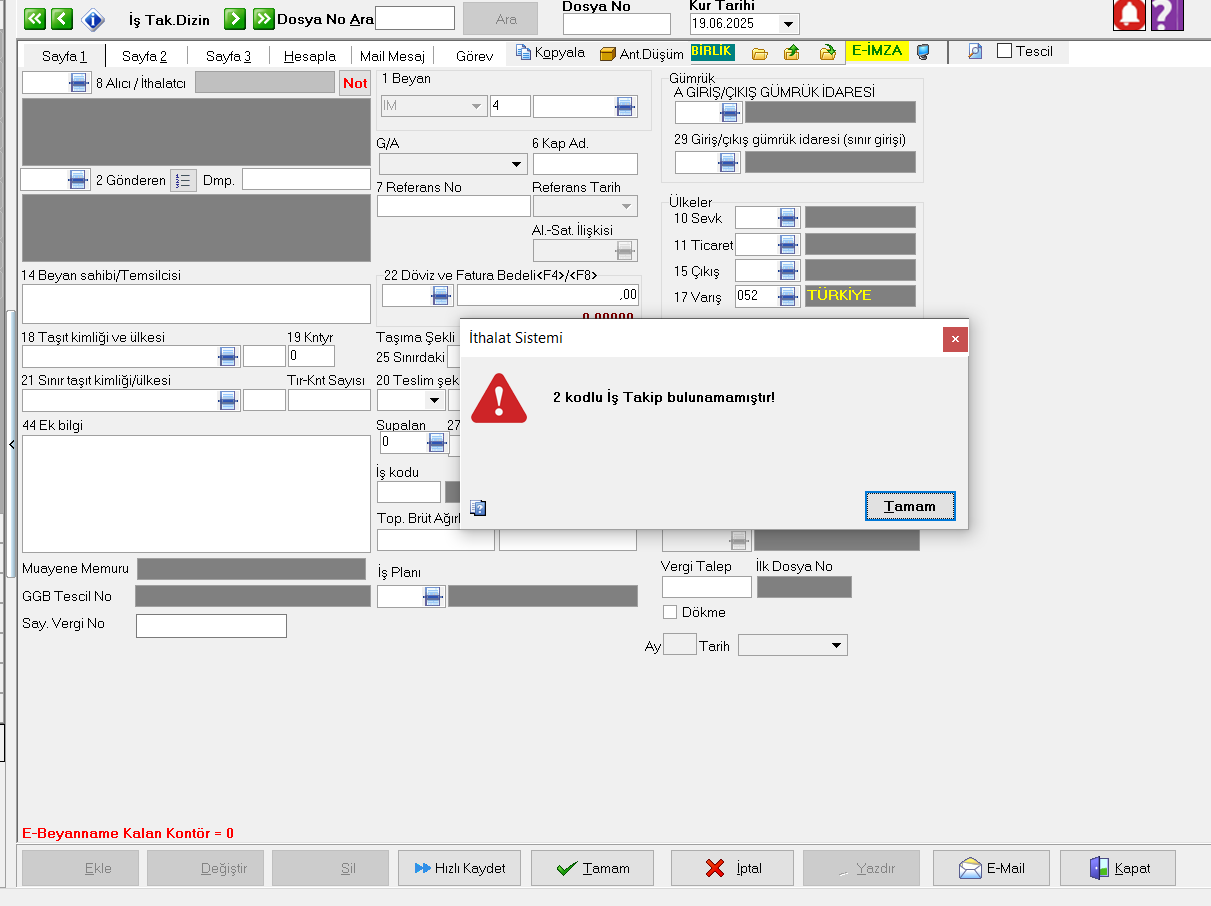The height and width of the screenshot is (906, 1211).
Task: Click Tamam in the İthalat Sistemi dialog
Action: (x=909, y=506)
